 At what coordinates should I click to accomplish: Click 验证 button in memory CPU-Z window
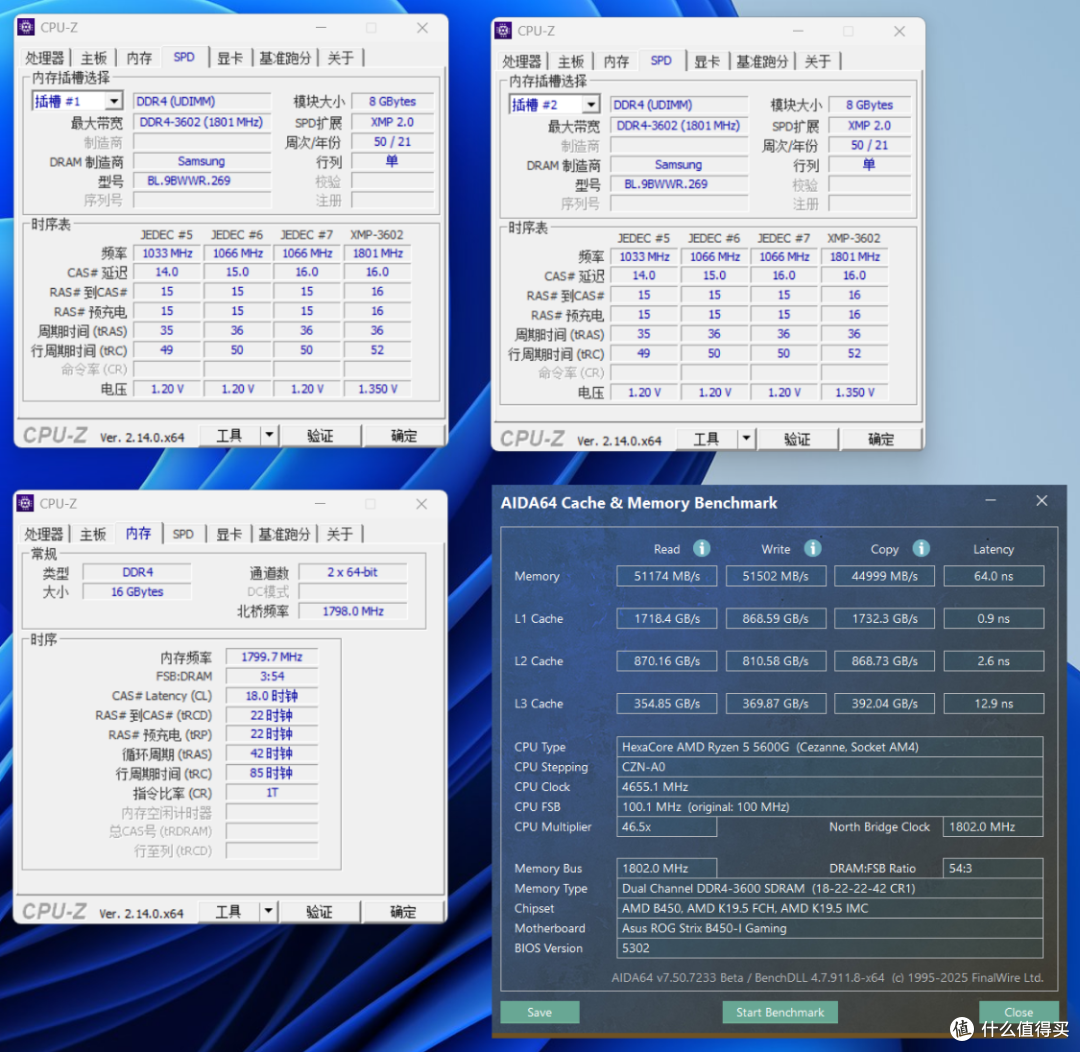[x=320, y=911]
